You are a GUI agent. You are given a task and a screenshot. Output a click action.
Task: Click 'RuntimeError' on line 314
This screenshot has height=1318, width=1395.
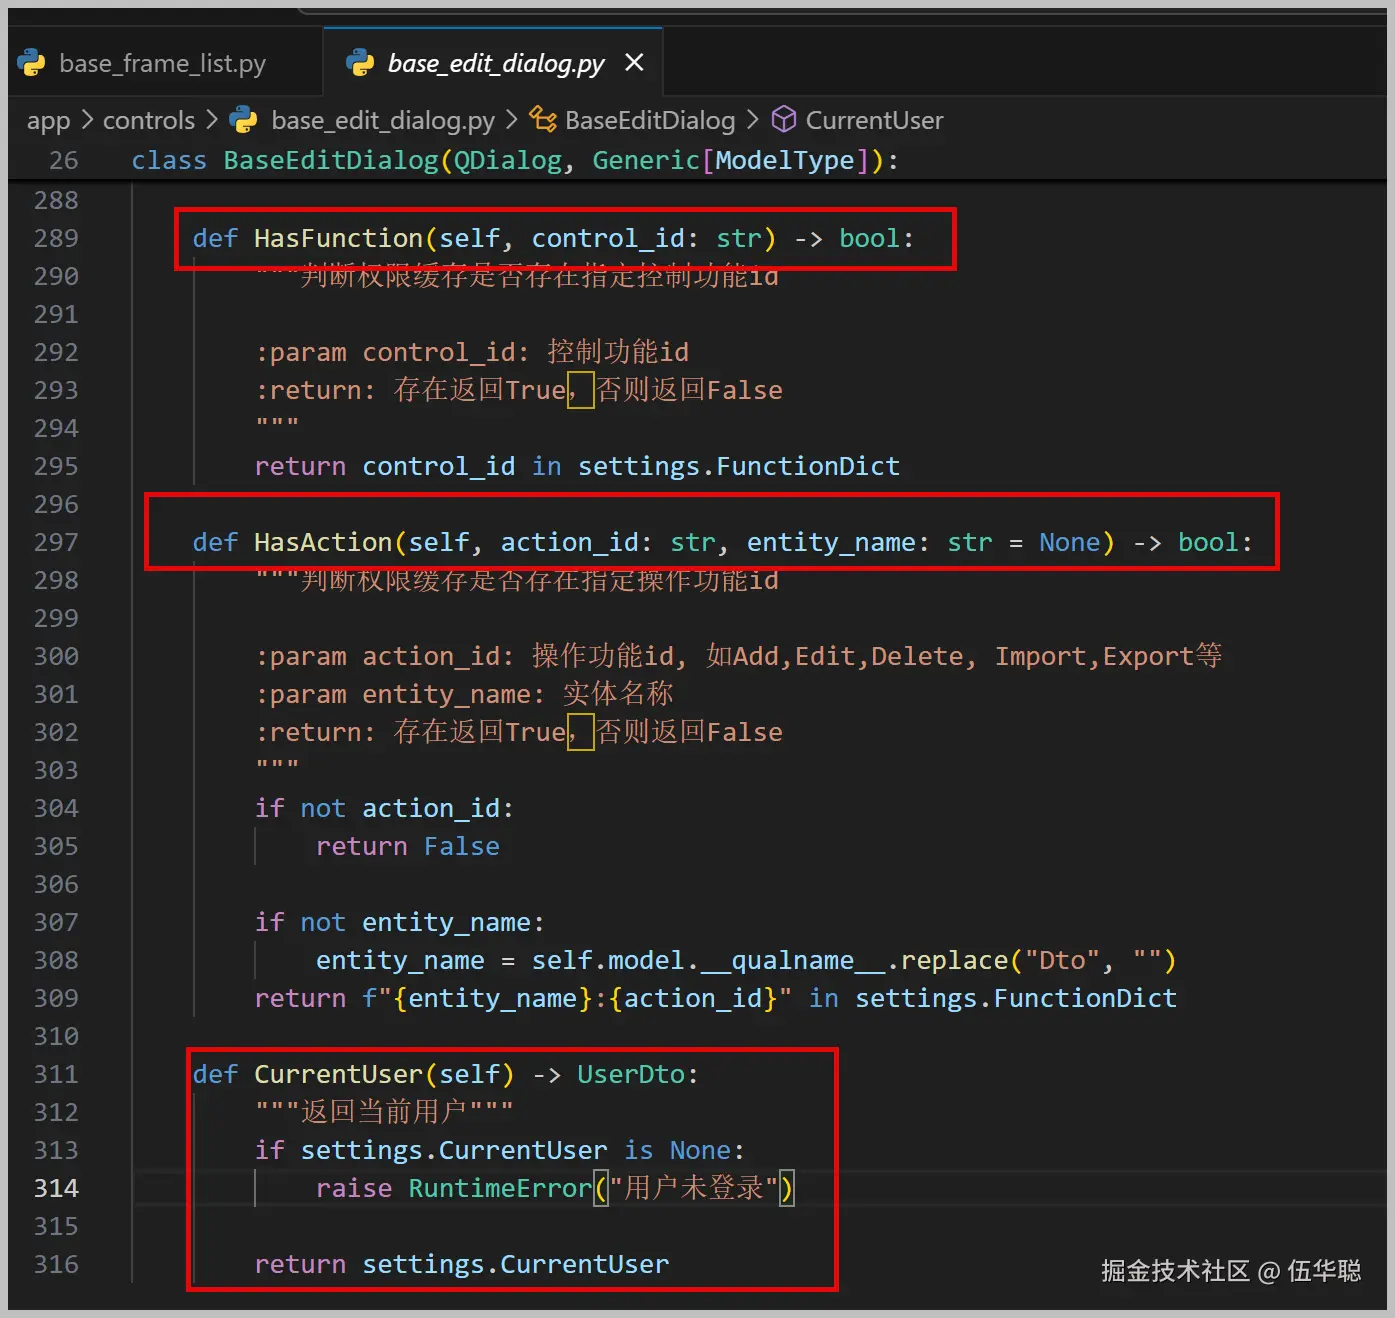tap(500, 1188)
